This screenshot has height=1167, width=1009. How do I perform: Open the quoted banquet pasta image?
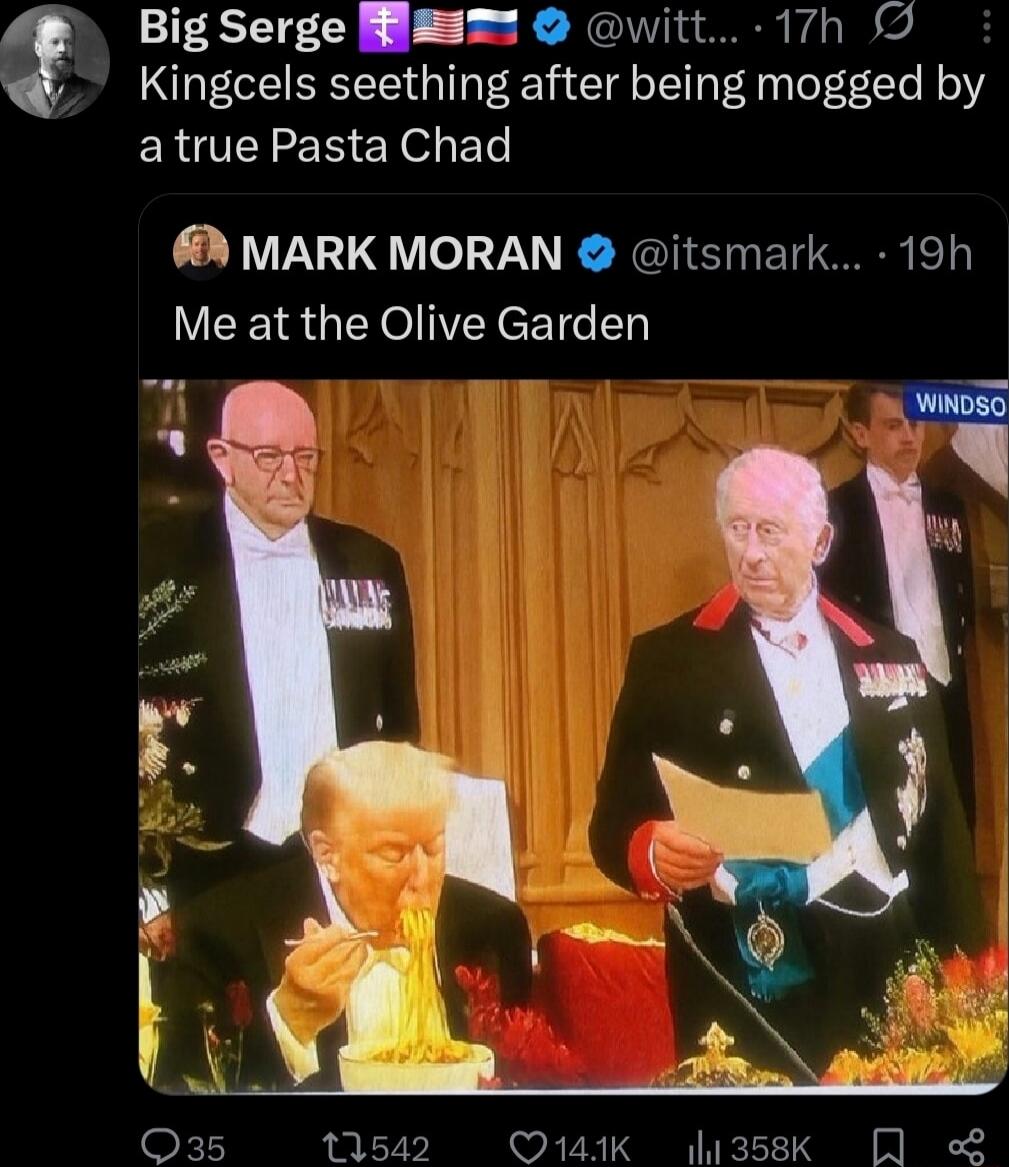[x=573, y=735]
